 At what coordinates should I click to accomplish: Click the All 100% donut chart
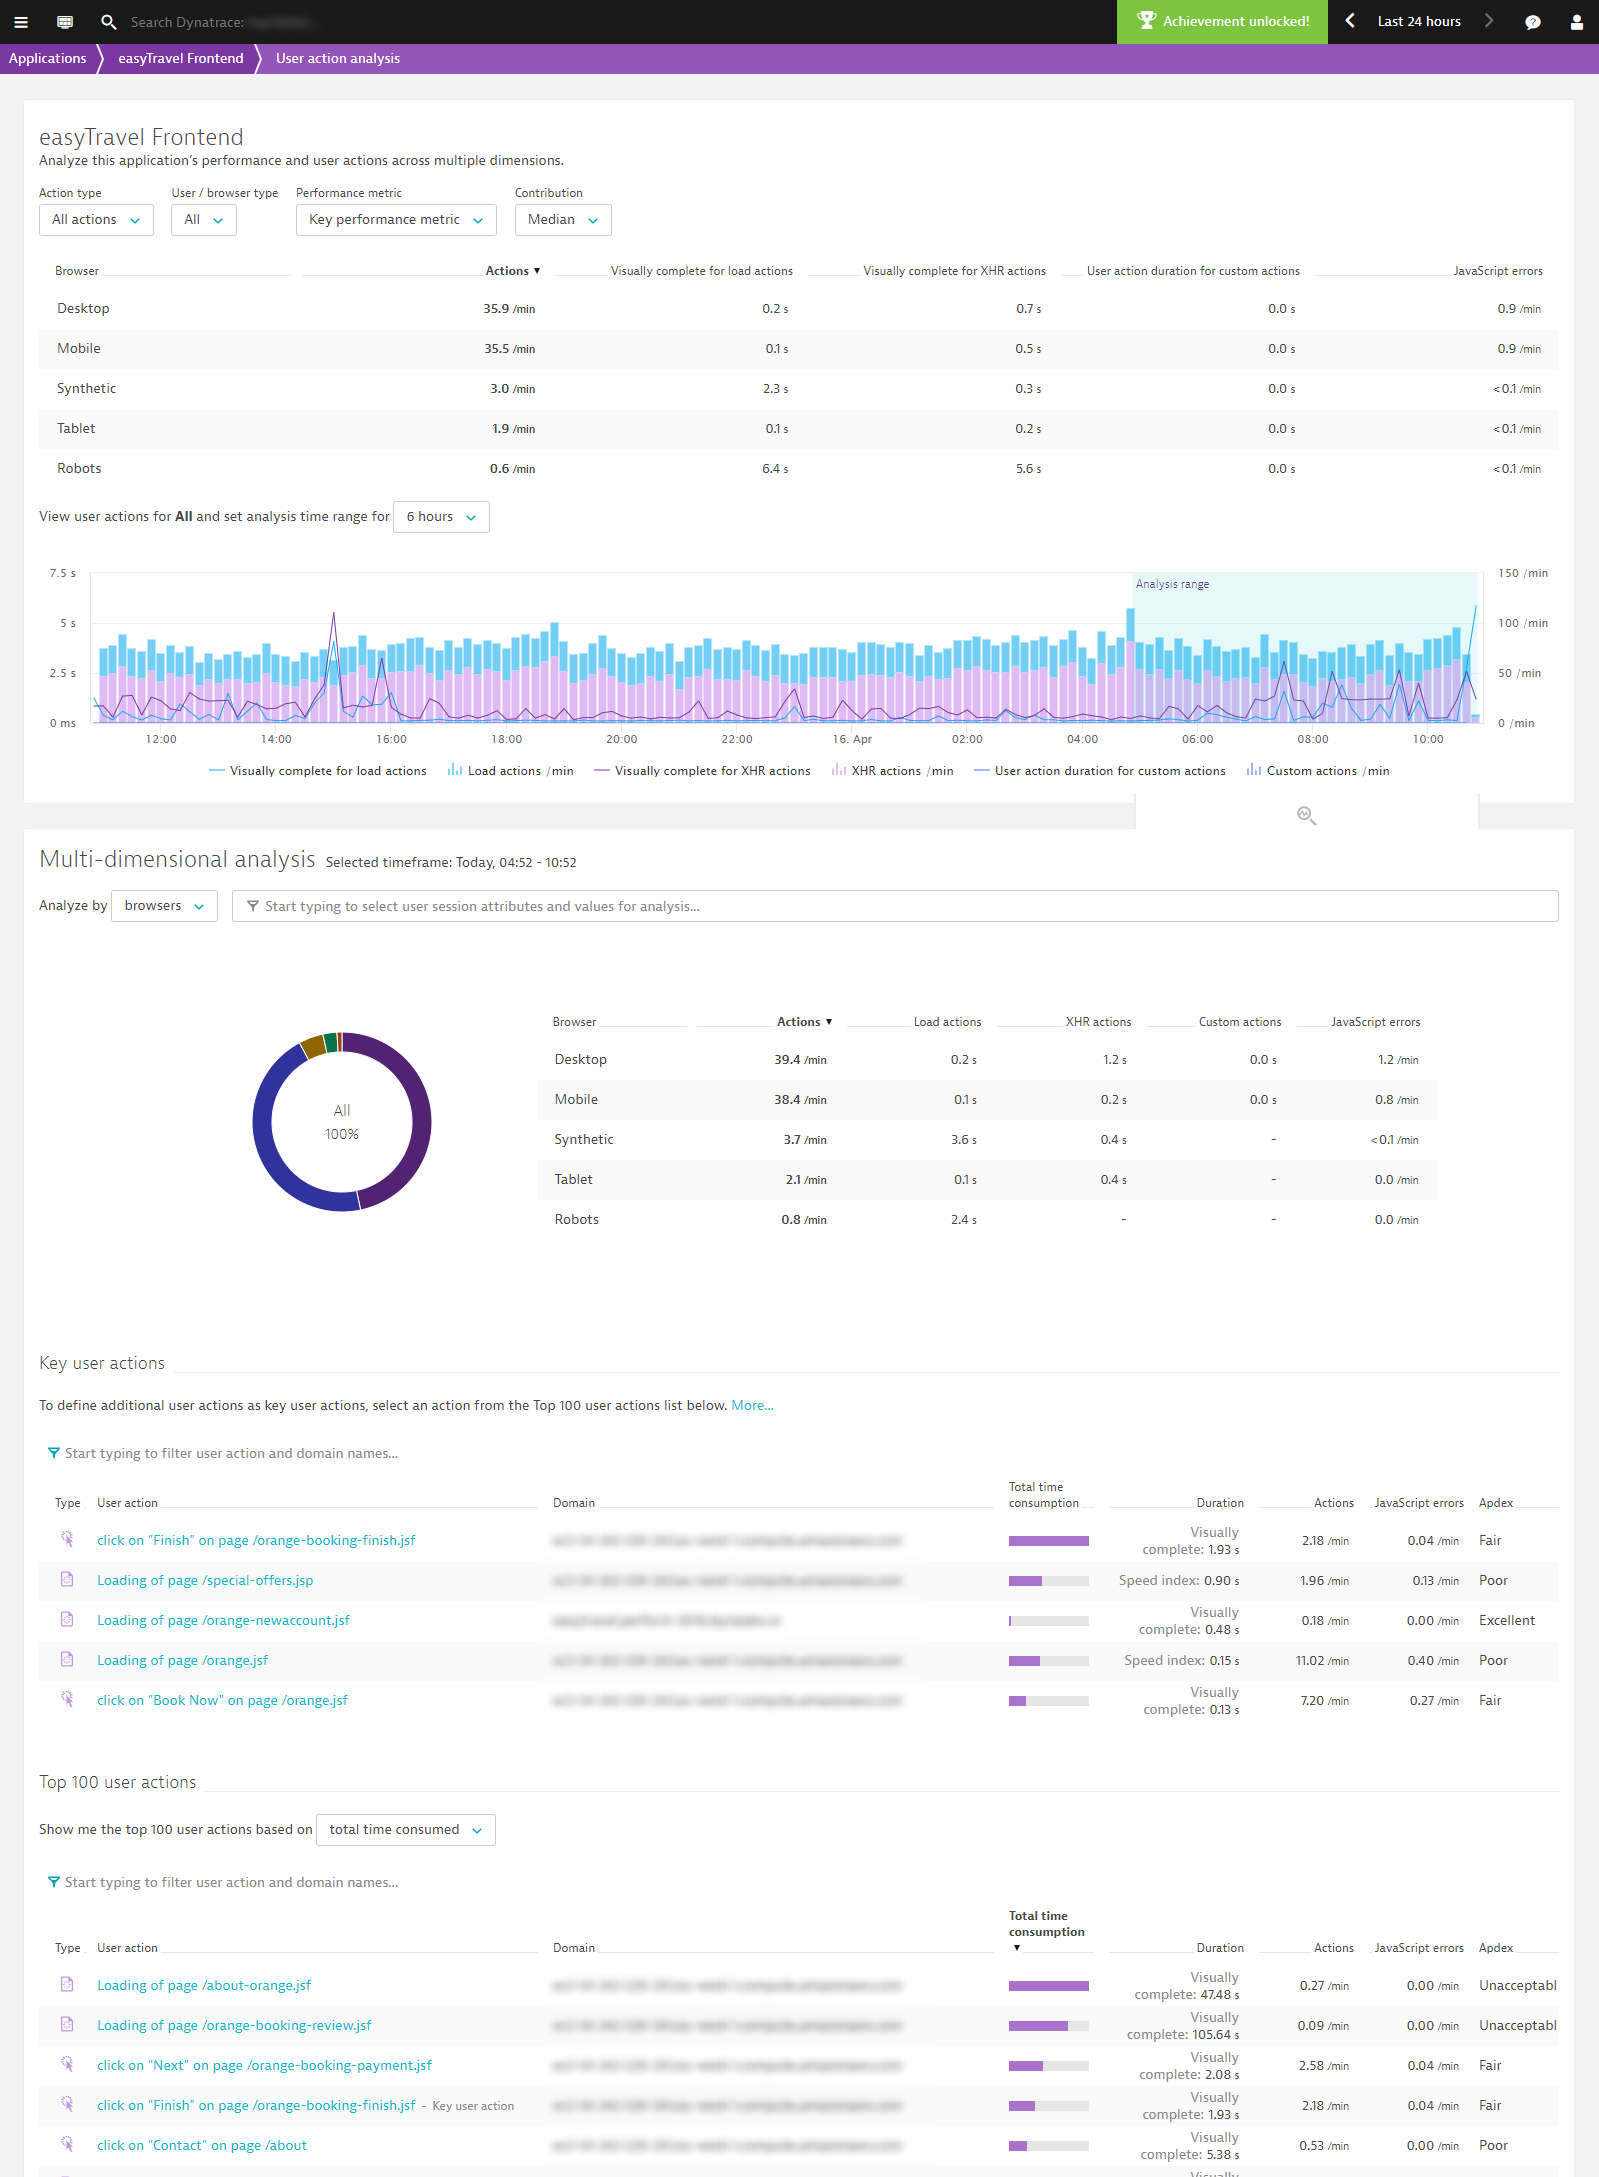tap(342, 1122)
